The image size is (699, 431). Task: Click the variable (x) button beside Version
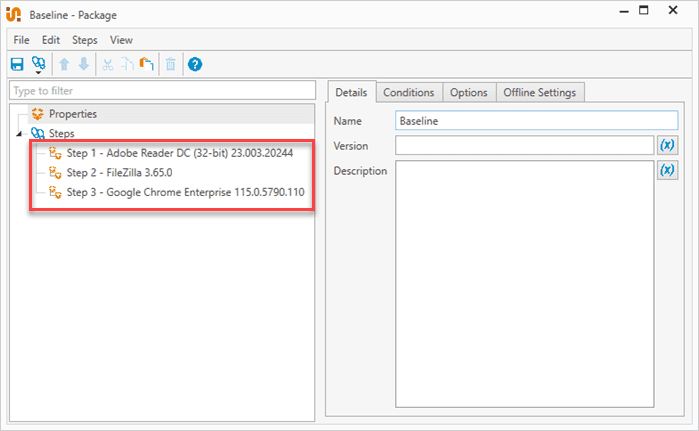pyautogui.click(x=667, y=145)
